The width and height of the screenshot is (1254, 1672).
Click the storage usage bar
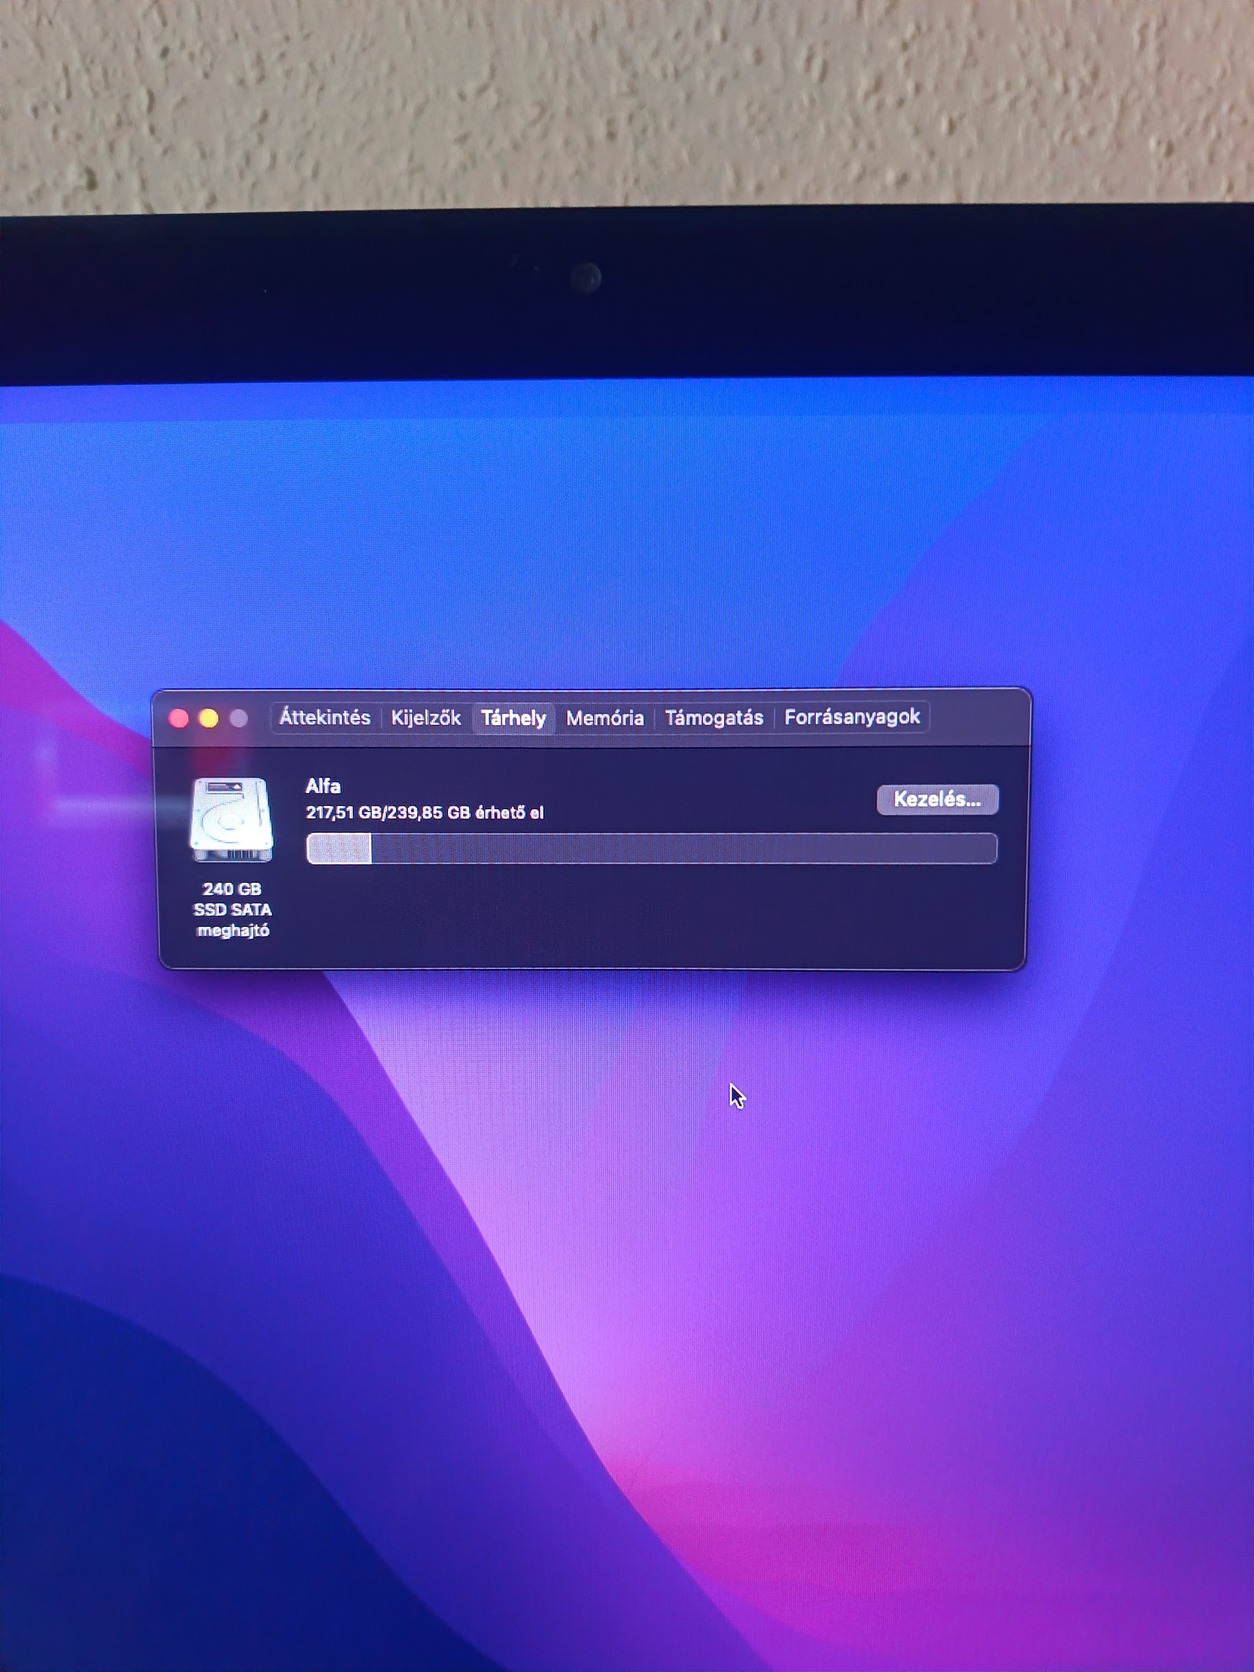(x=652, y=849)
